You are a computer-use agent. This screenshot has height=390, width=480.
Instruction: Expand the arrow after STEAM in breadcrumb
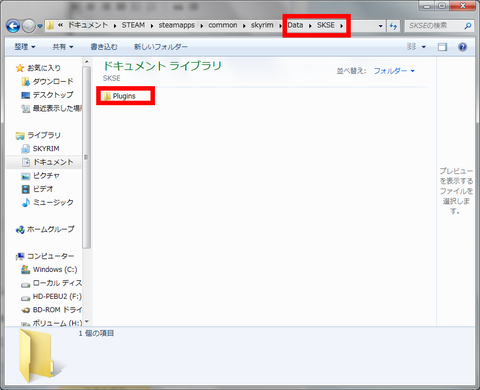[x=152, y=26]
